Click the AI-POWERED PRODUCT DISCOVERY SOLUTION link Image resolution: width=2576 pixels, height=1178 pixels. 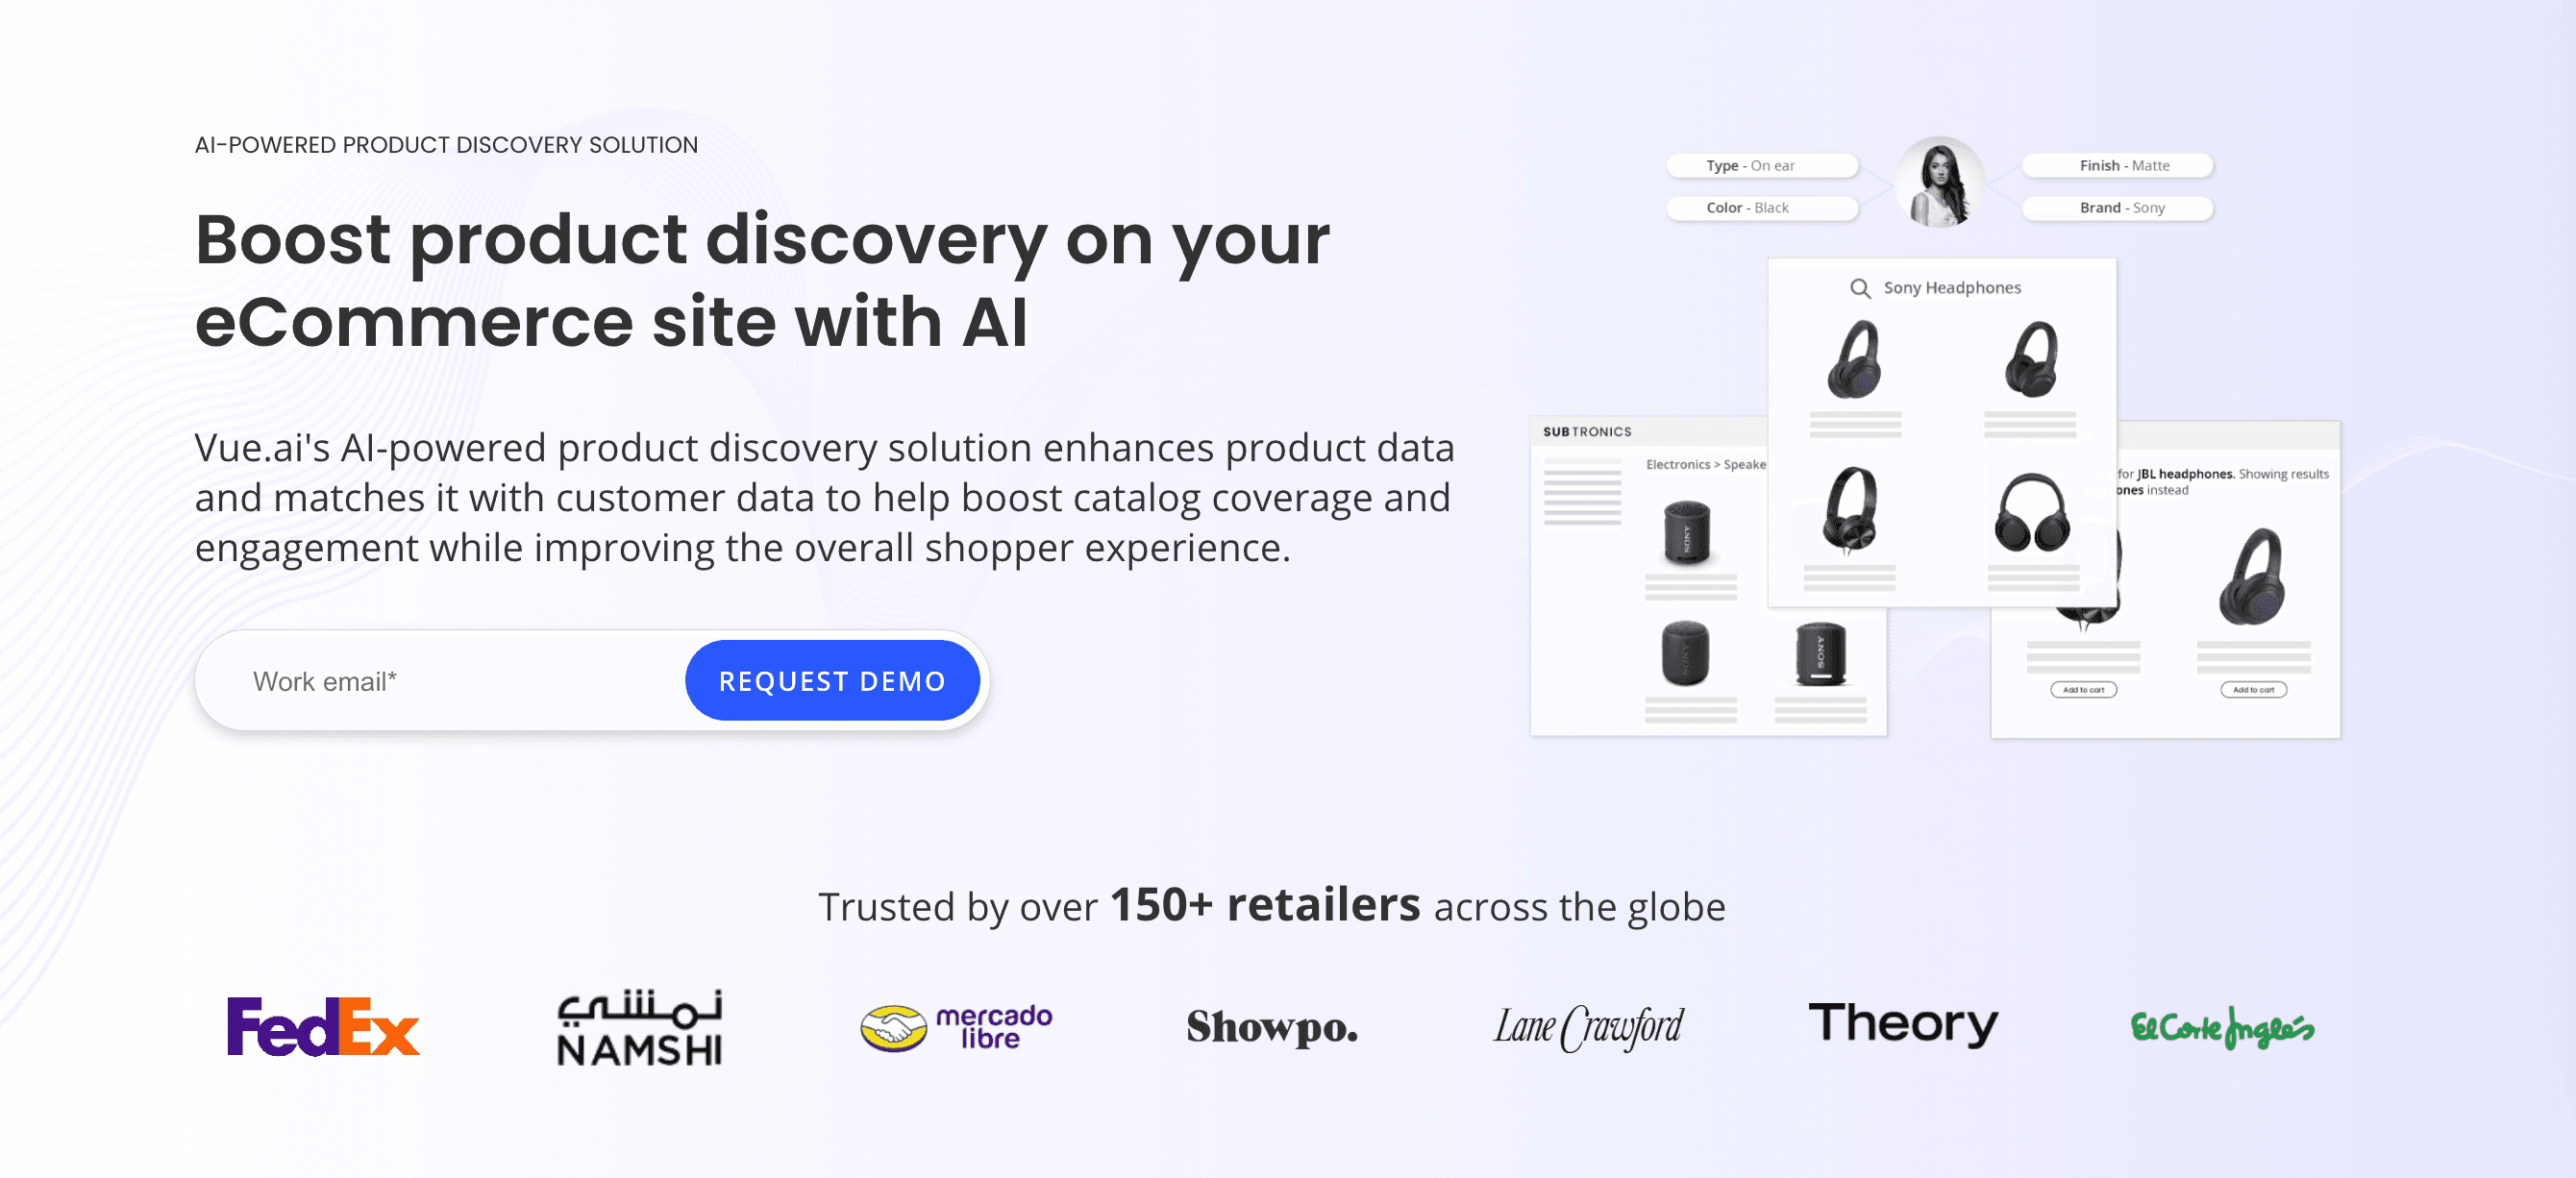[x=445, y=144]
